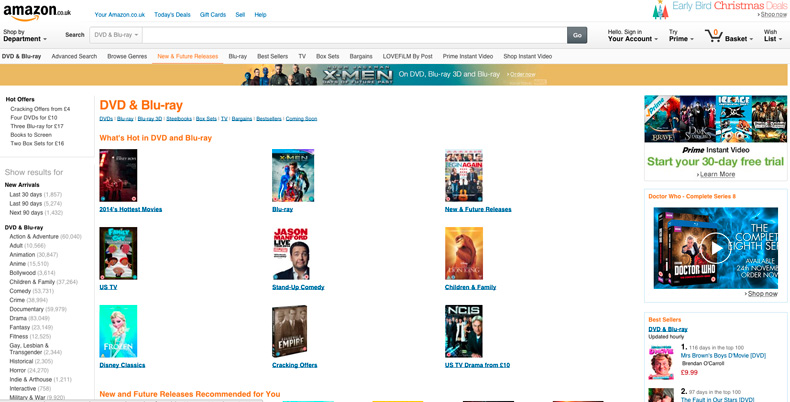Image resolution: width=790 pixels, height=402 pixels.
Task: Click into the search text field
Action: [355, 35]
